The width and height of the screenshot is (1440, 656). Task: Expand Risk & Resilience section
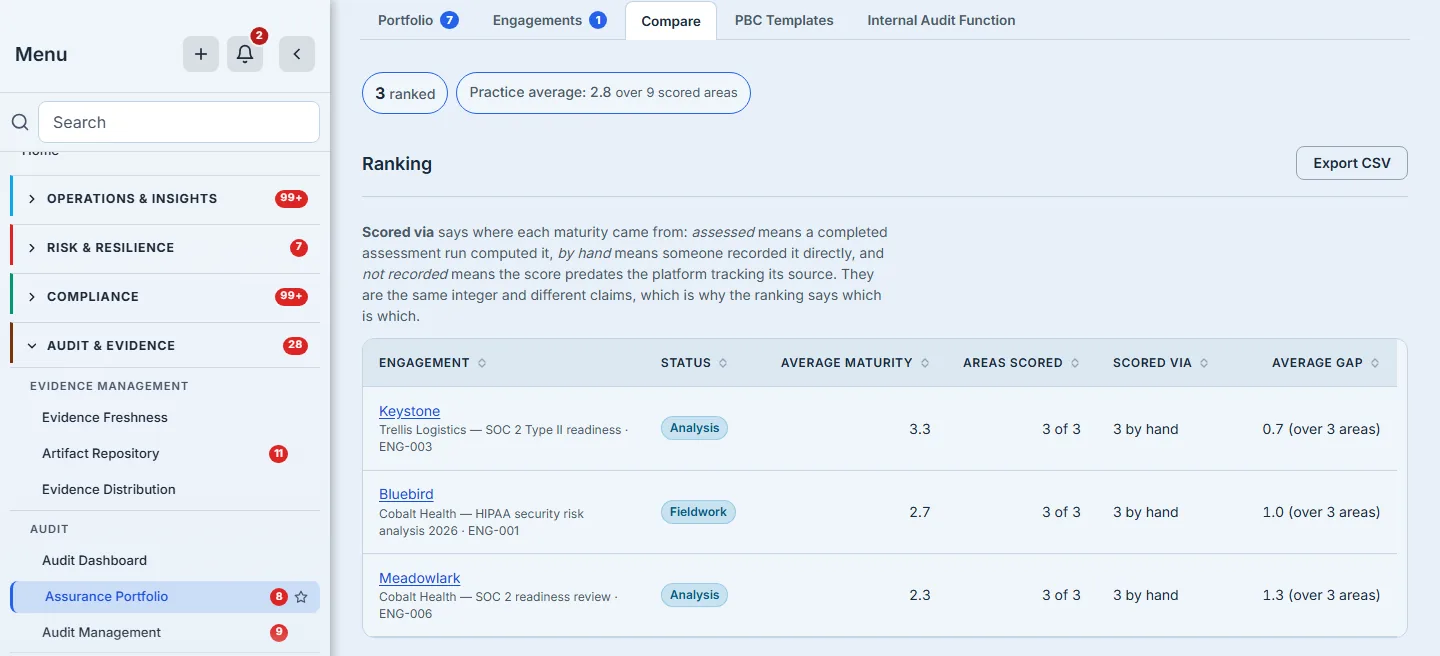[x=165, y=248]
